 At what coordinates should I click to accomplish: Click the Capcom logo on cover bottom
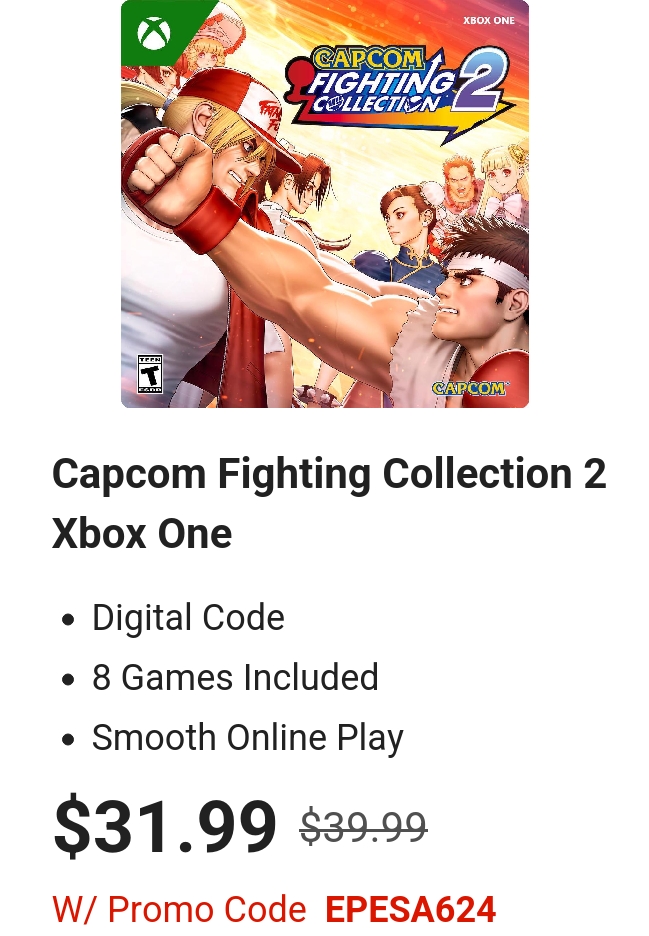pos(469,388)
